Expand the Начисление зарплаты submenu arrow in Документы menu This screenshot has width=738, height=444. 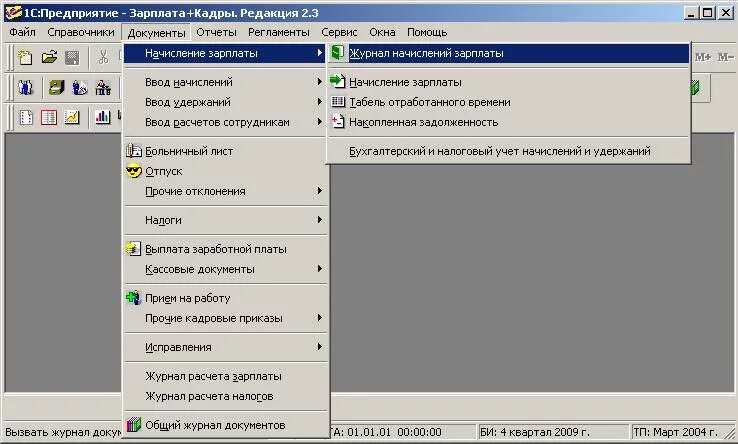[320, 53]
